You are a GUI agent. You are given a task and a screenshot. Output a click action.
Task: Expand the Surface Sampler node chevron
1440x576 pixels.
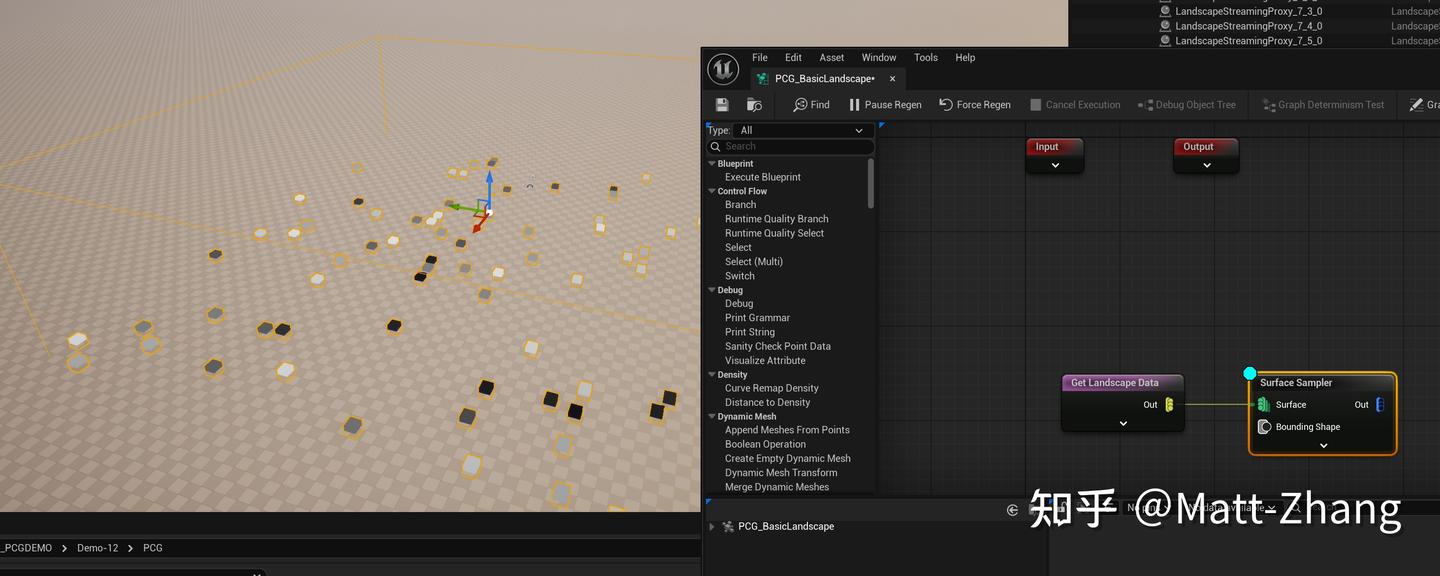tap(1323, 446)
